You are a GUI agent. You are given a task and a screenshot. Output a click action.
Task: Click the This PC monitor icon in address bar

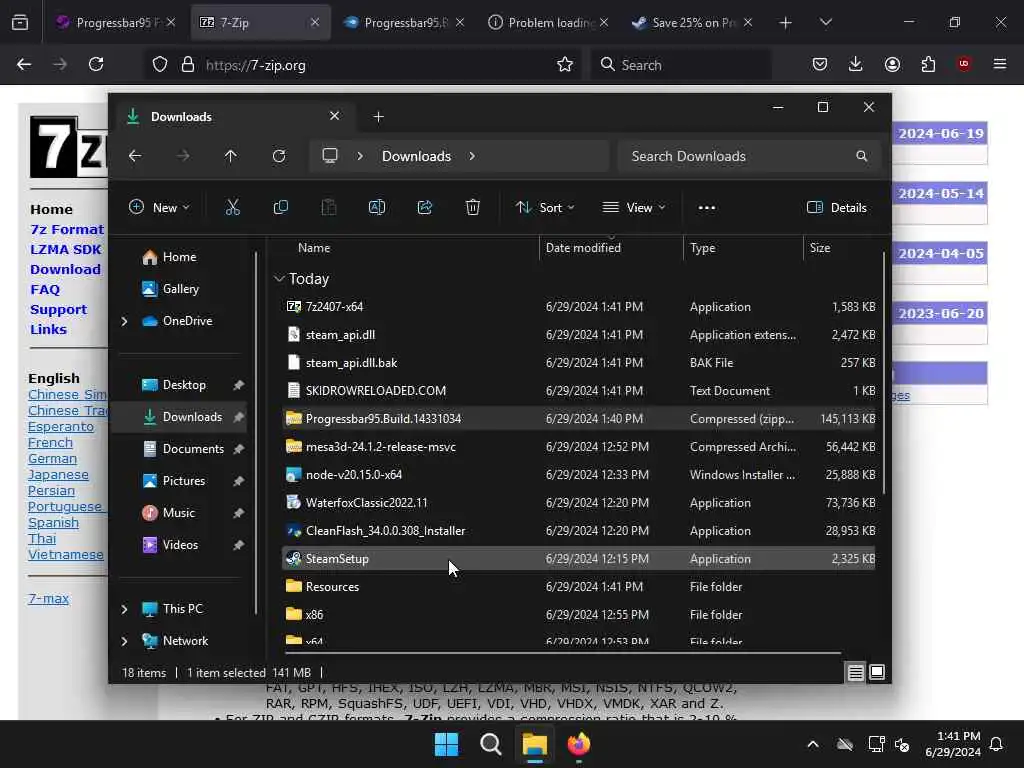[330, 156]
